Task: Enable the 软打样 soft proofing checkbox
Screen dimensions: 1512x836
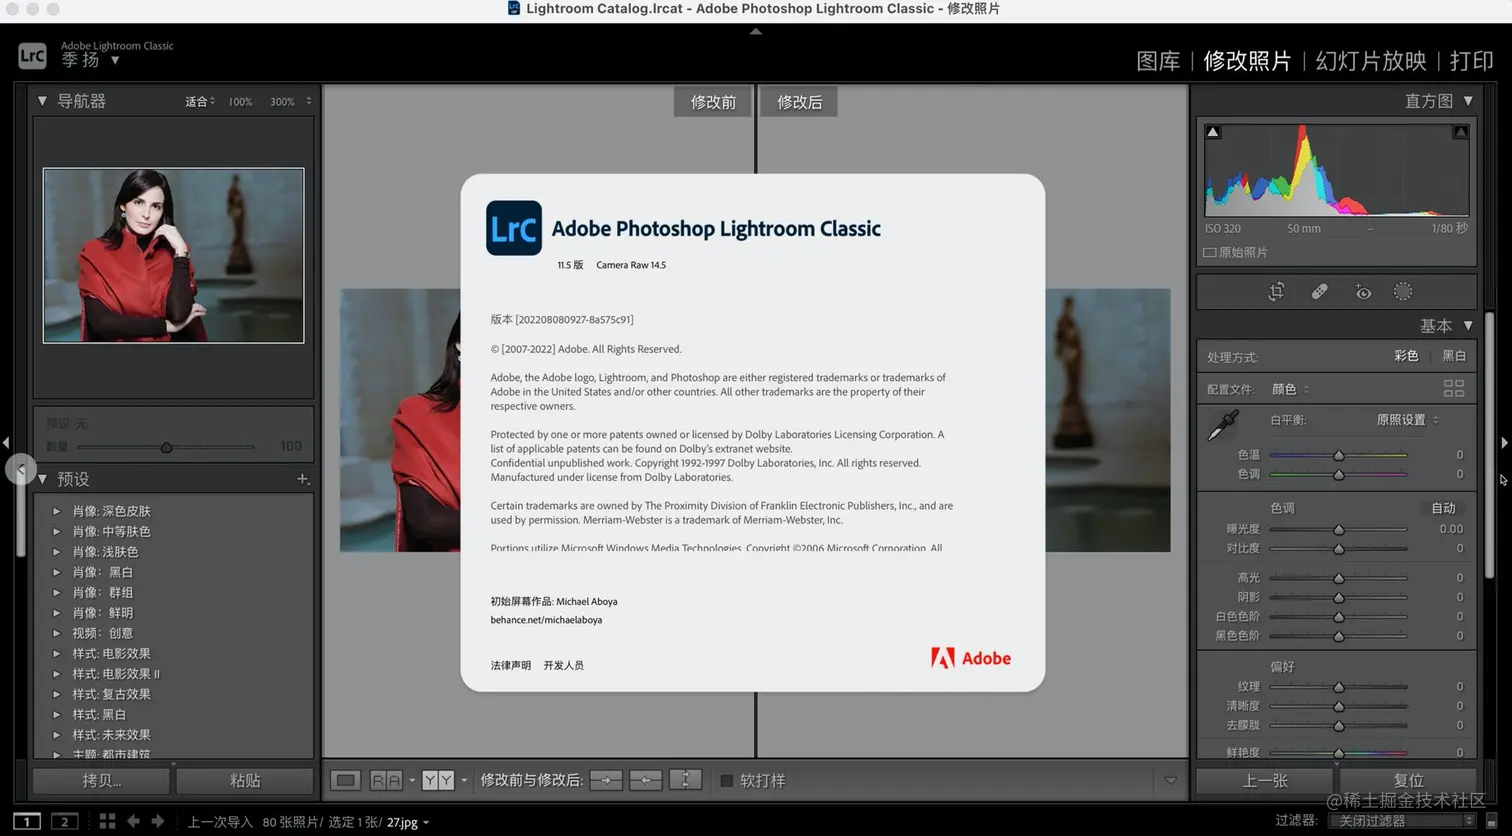Action: point(727,780)
